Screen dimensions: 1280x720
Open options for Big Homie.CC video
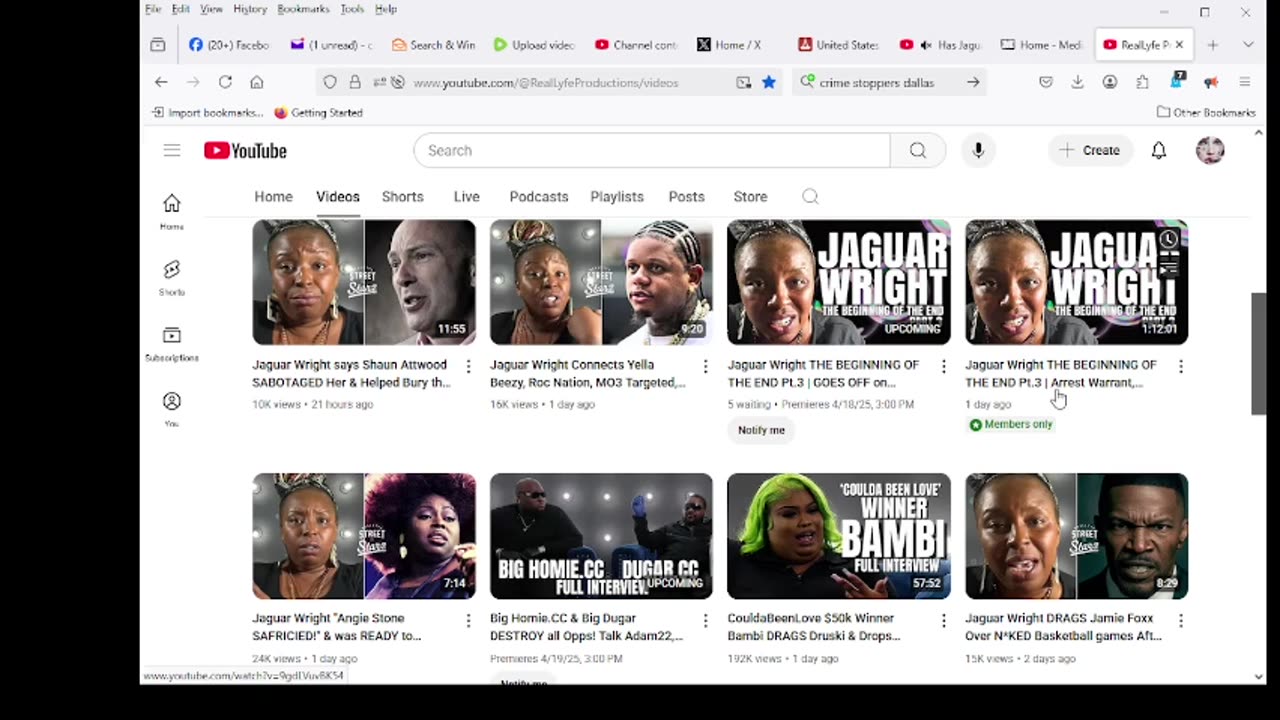tap(705, 621)
